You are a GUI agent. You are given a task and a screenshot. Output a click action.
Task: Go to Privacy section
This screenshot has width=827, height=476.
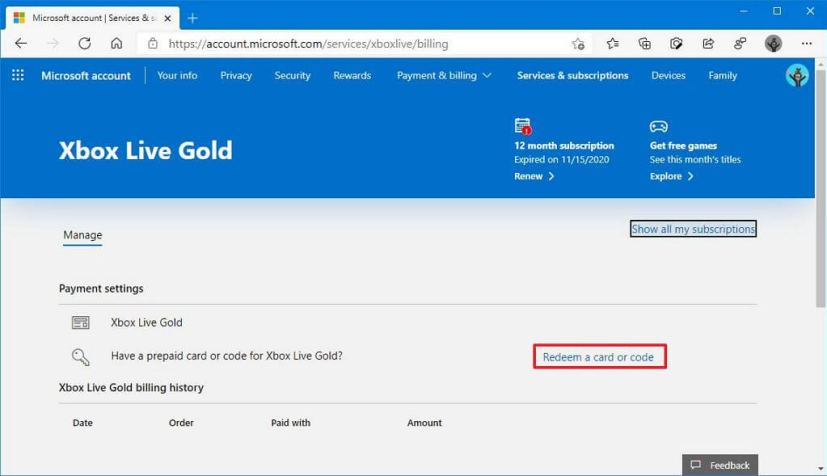tap(236, 75)
